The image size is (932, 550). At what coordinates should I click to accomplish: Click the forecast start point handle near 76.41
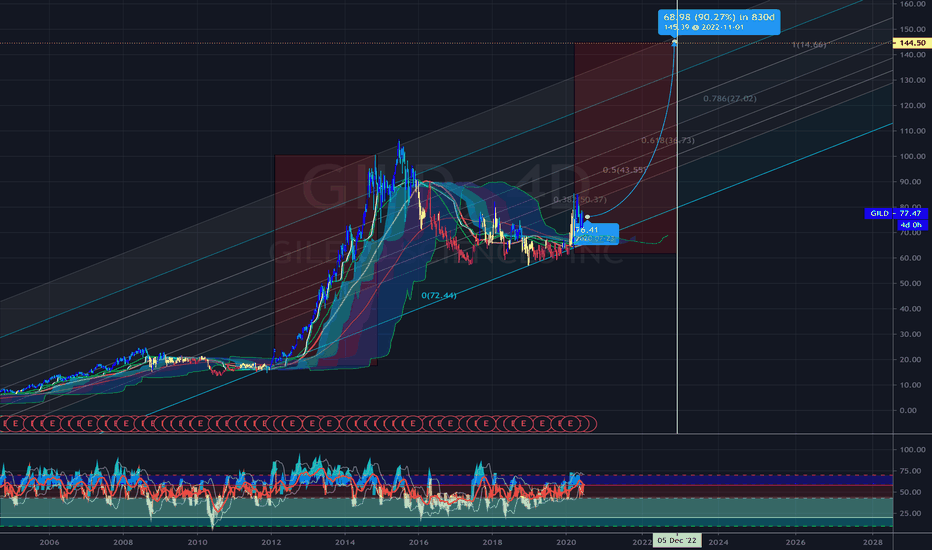(x=587, y=217)
